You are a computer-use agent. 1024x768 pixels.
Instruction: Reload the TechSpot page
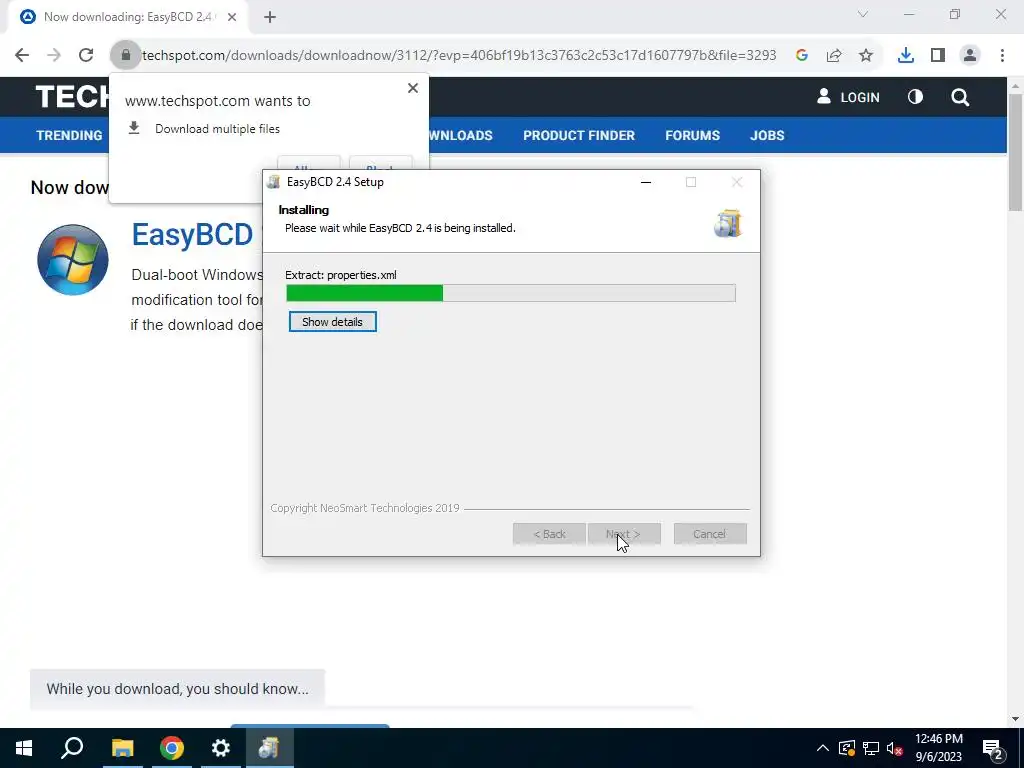(x=86, y=56)
